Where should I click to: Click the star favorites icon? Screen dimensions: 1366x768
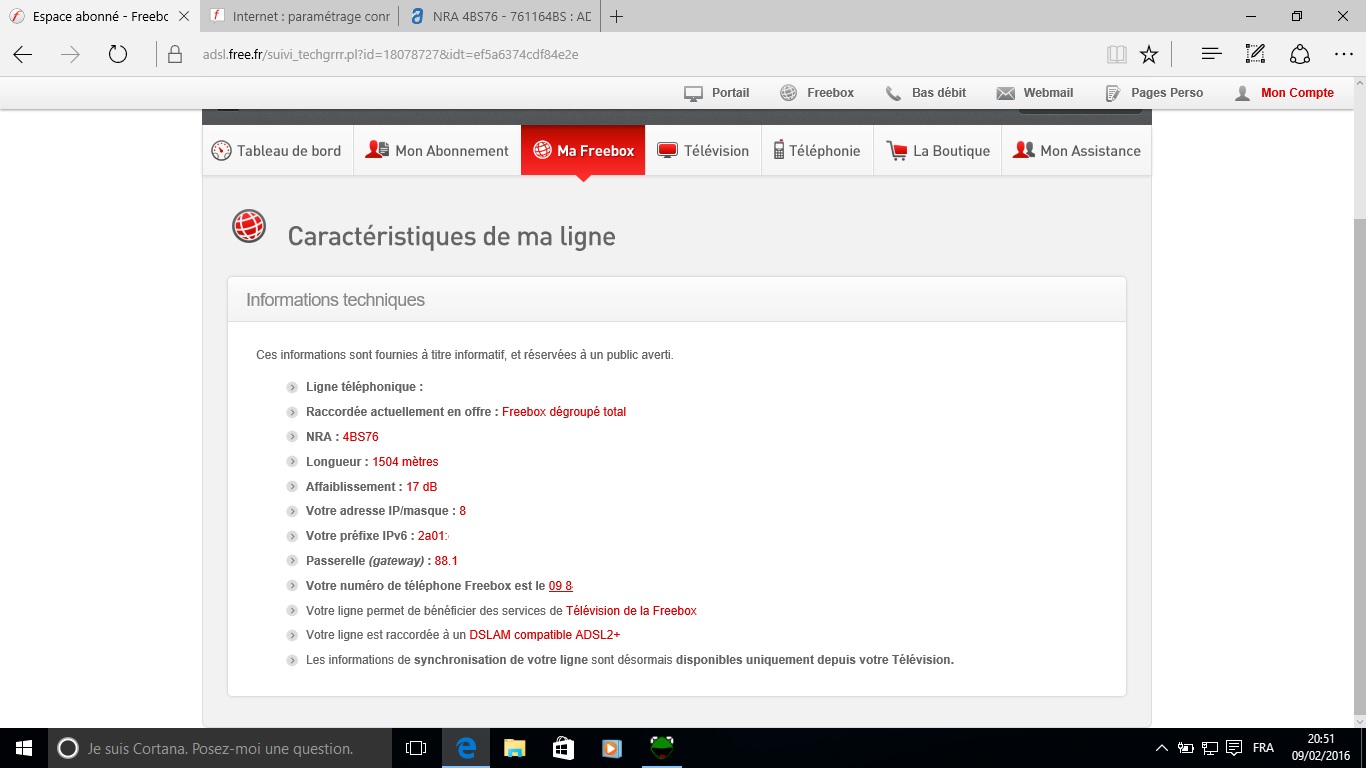(x=1149, y=54)
